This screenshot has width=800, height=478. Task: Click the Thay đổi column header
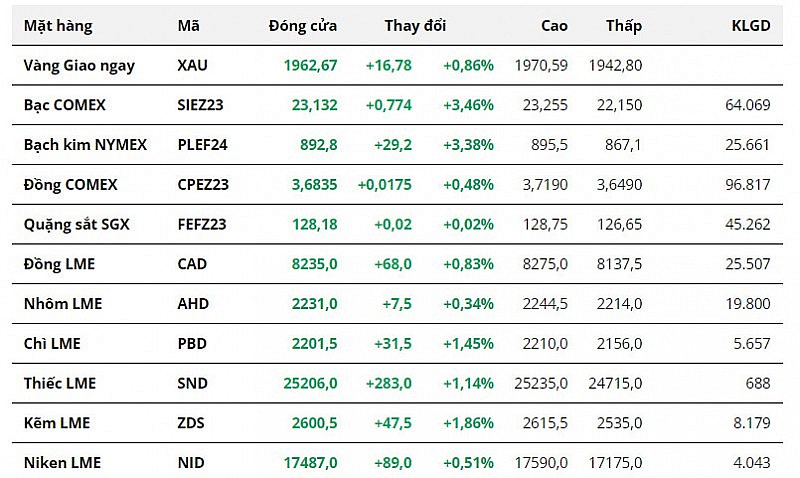(415, 26)
